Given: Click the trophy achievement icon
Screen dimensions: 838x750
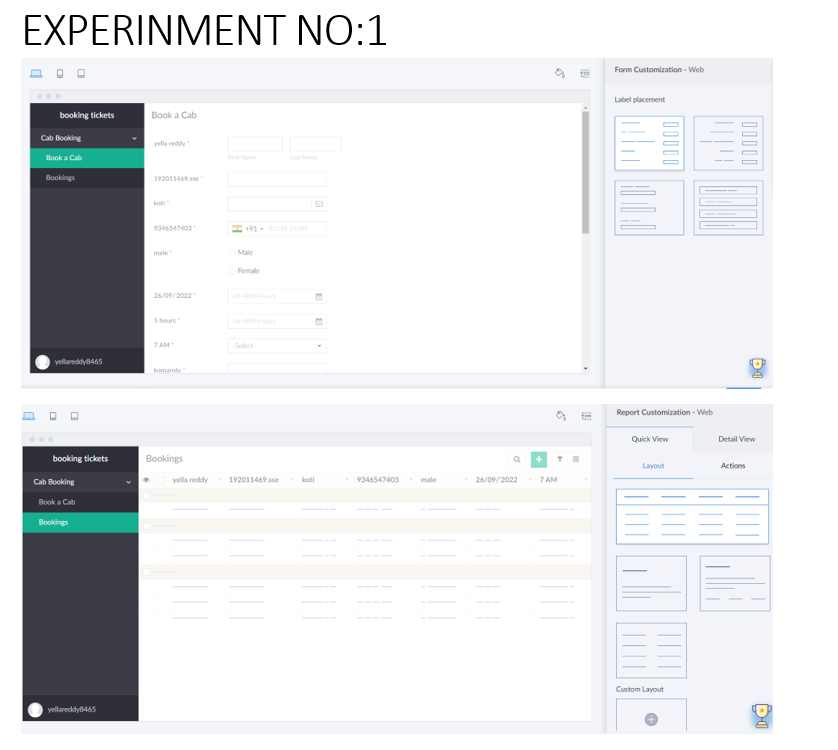Looking at the screenshot, I should pyautogui.click(x=759, y=367).
